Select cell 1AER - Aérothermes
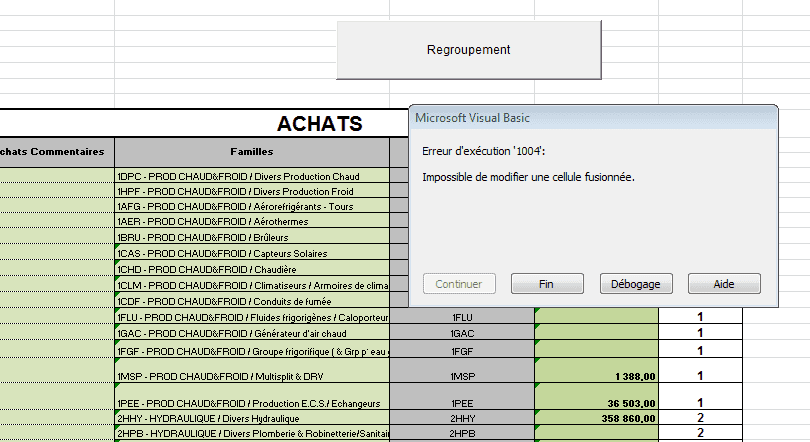 252,220
